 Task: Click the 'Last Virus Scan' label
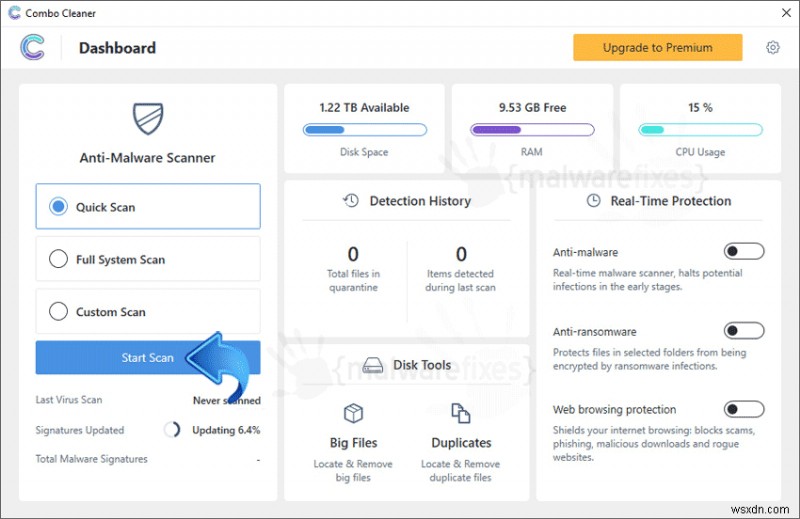point(69,400)
